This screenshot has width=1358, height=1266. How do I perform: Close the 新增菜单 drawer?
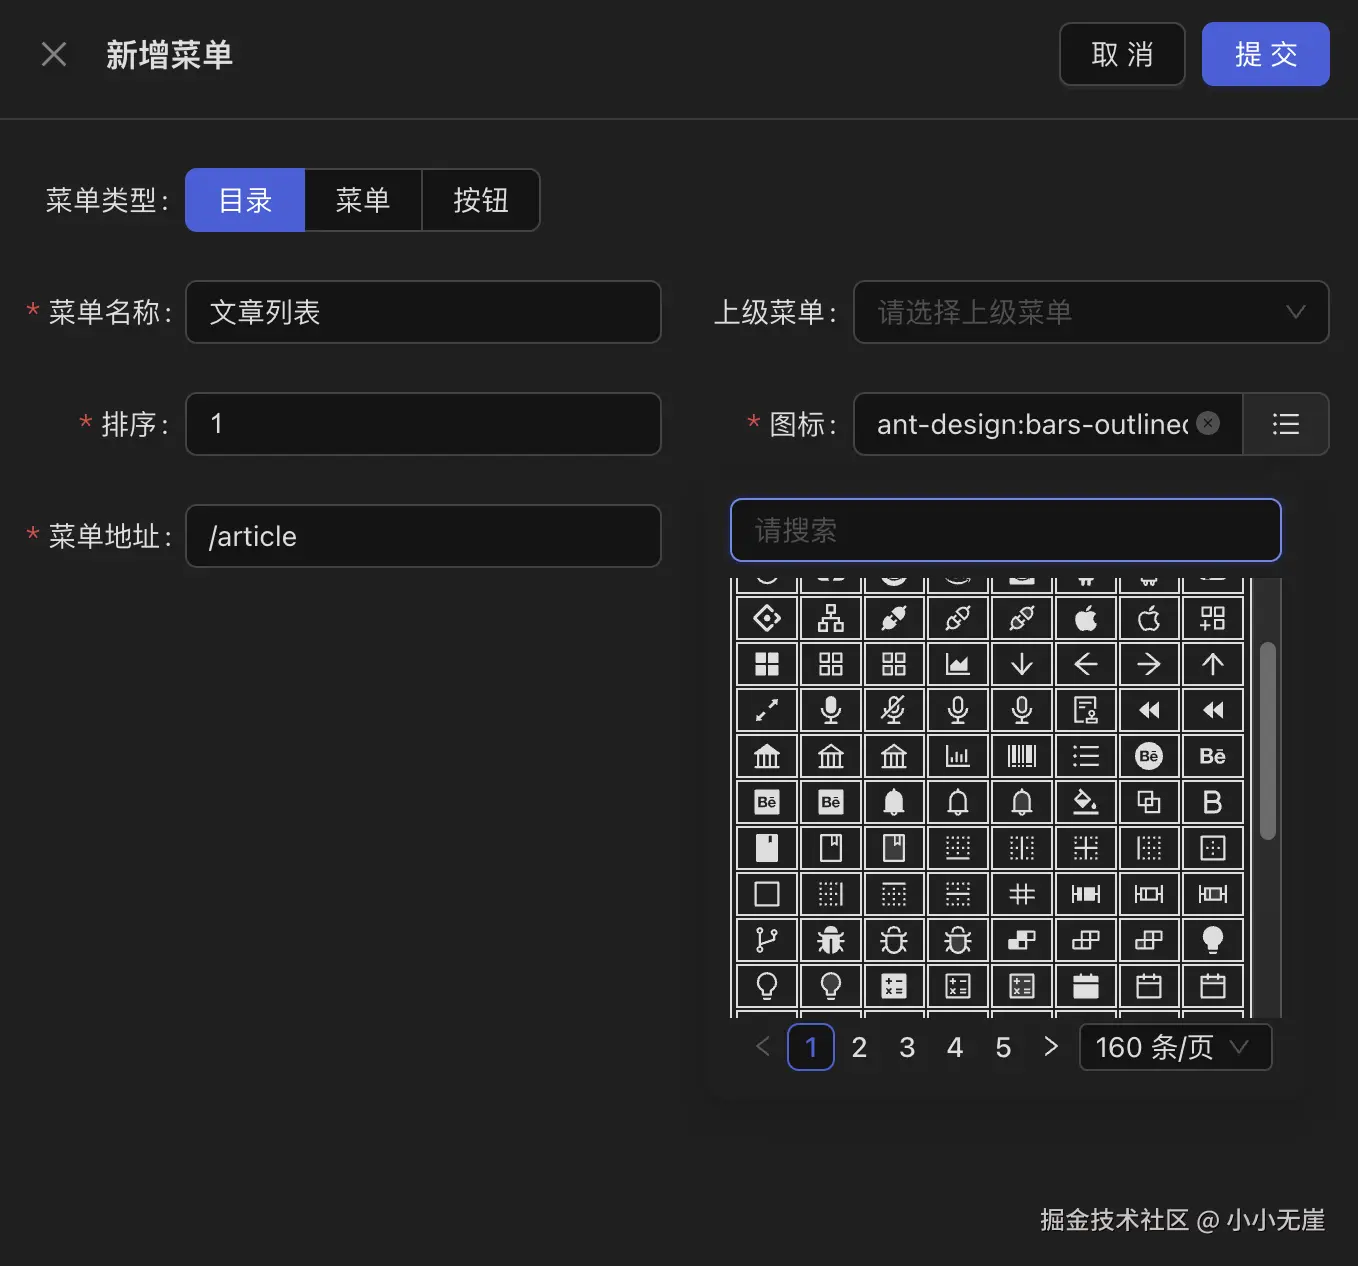point(54,54)
